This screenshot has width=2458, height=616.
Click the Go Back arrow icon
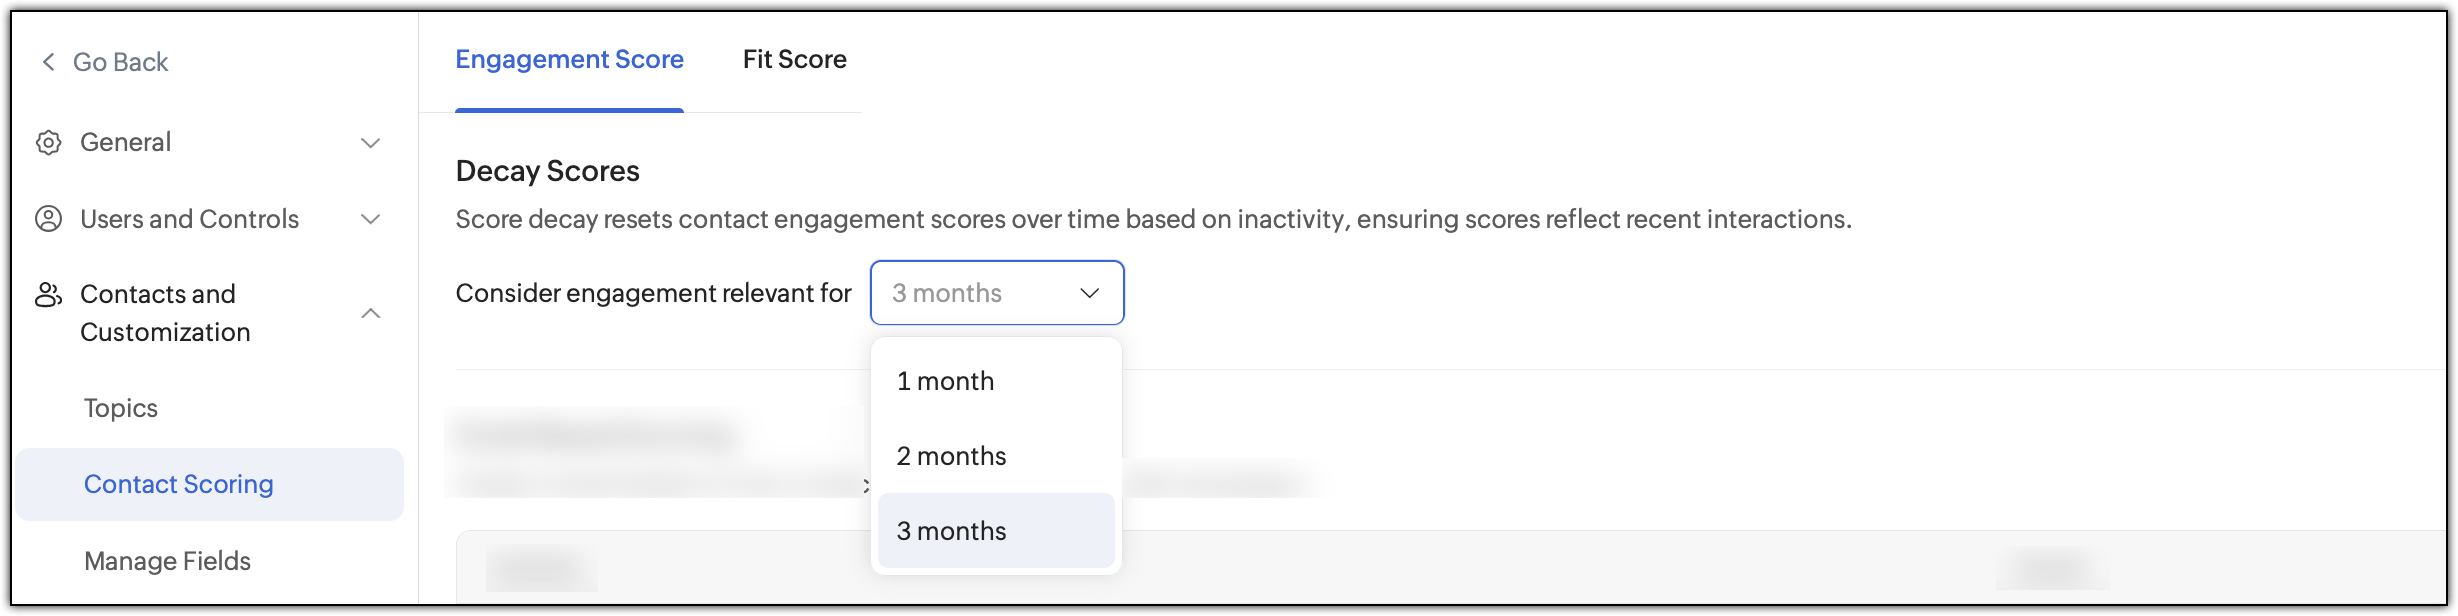pyautogui.click(x=48, y=62)
